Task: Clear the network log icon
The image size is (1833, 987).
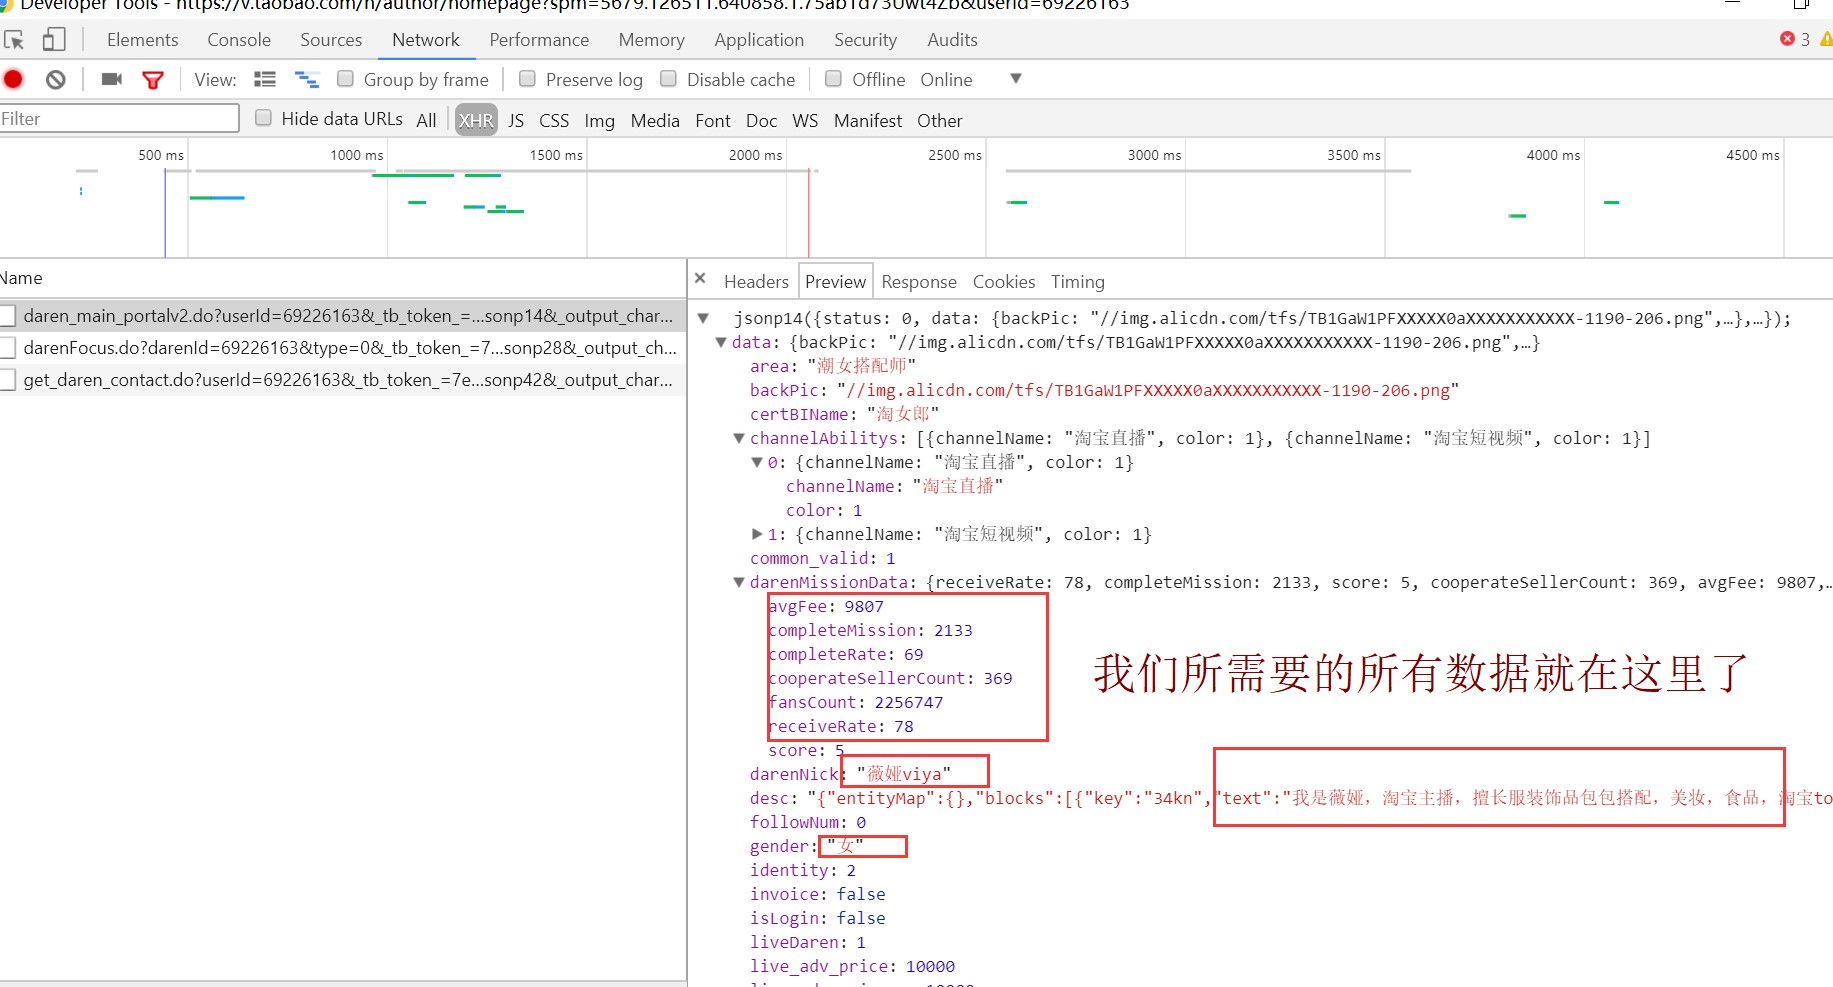Action: tap(56, 79)
